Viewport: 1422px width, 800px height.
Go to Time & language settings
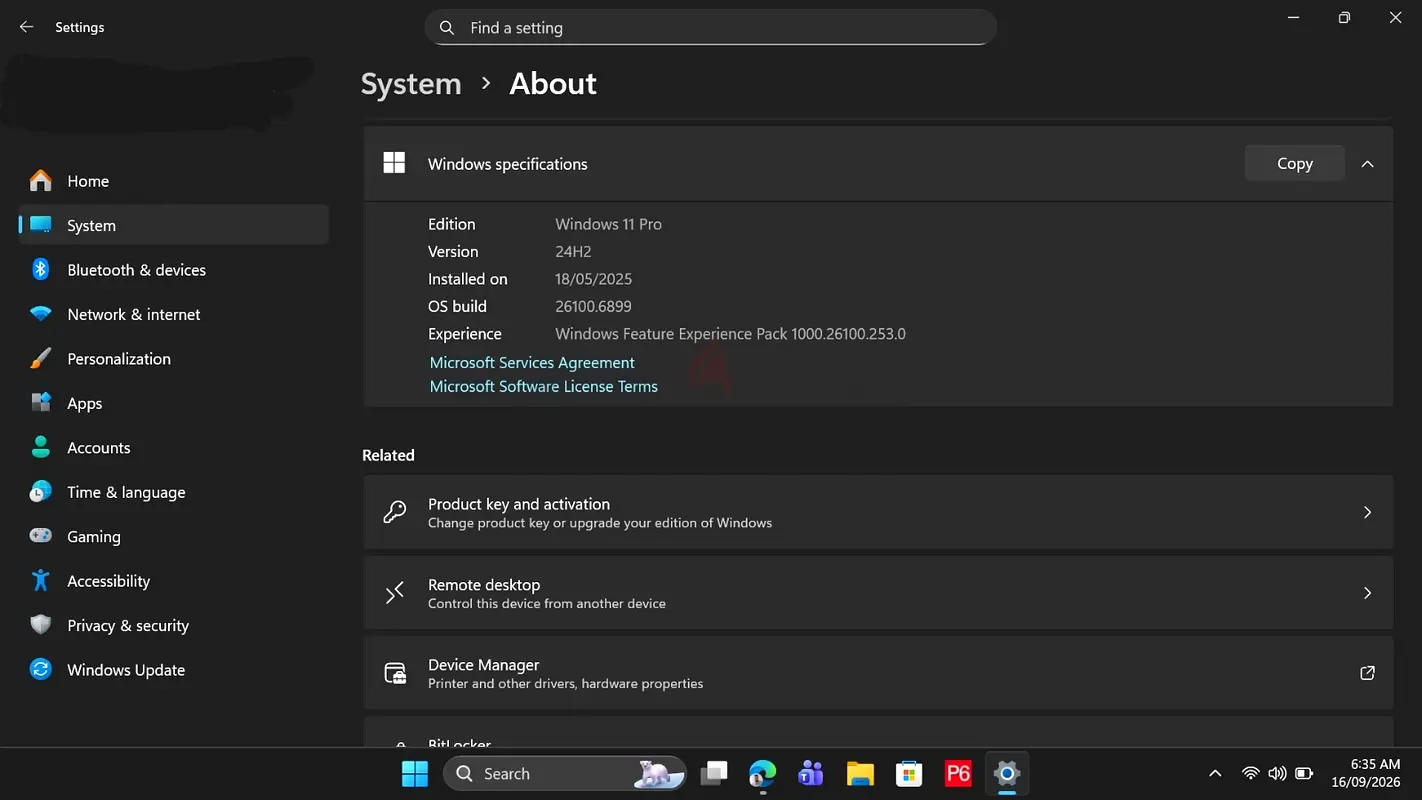pyautogui.click(x=174, y=492)
